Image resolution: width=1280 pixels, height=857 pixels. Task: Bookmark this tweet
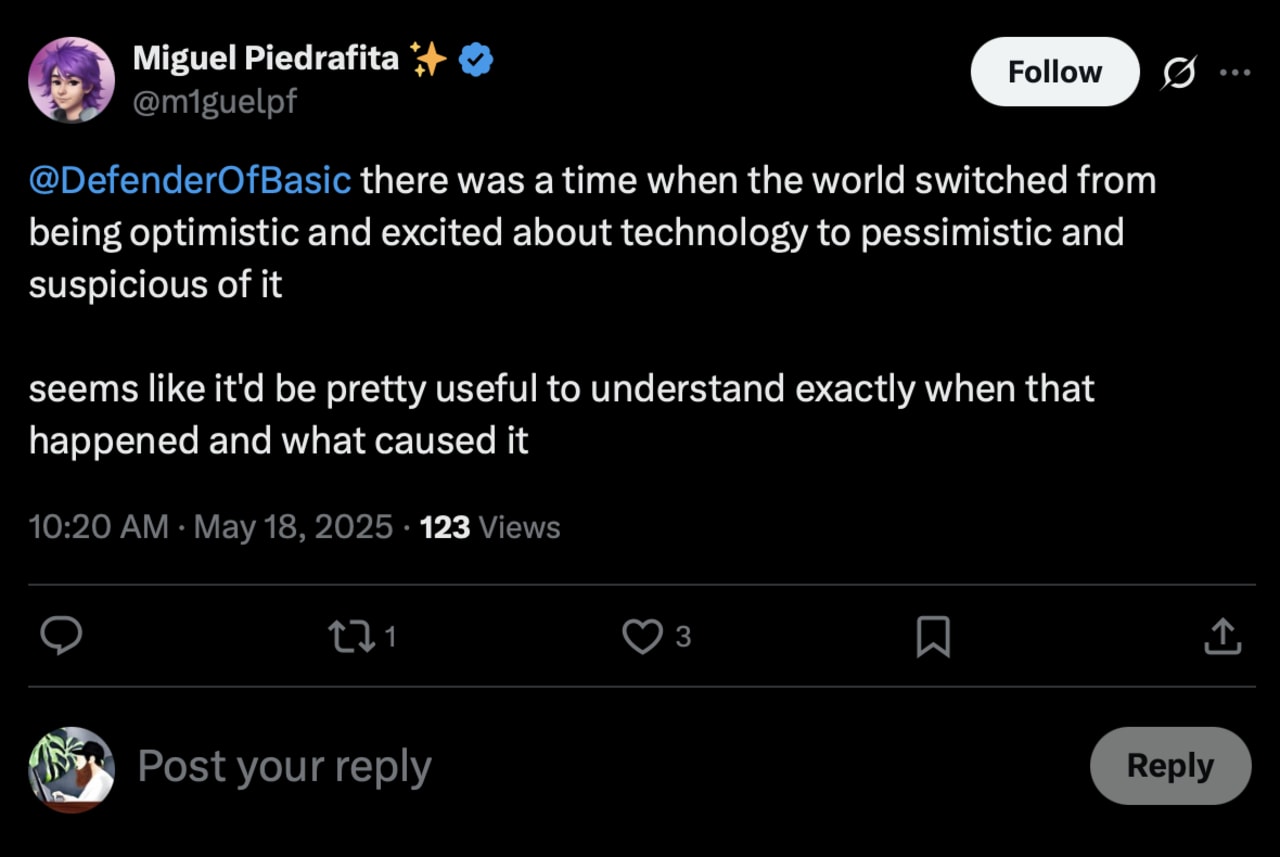coord(933,636)
